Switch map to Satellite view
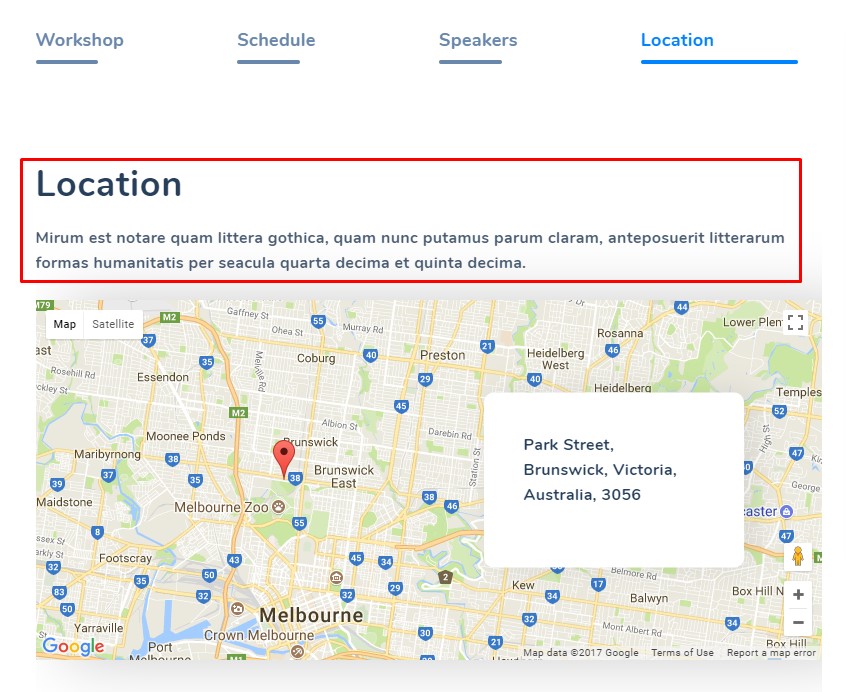 (x=113, y=324)
